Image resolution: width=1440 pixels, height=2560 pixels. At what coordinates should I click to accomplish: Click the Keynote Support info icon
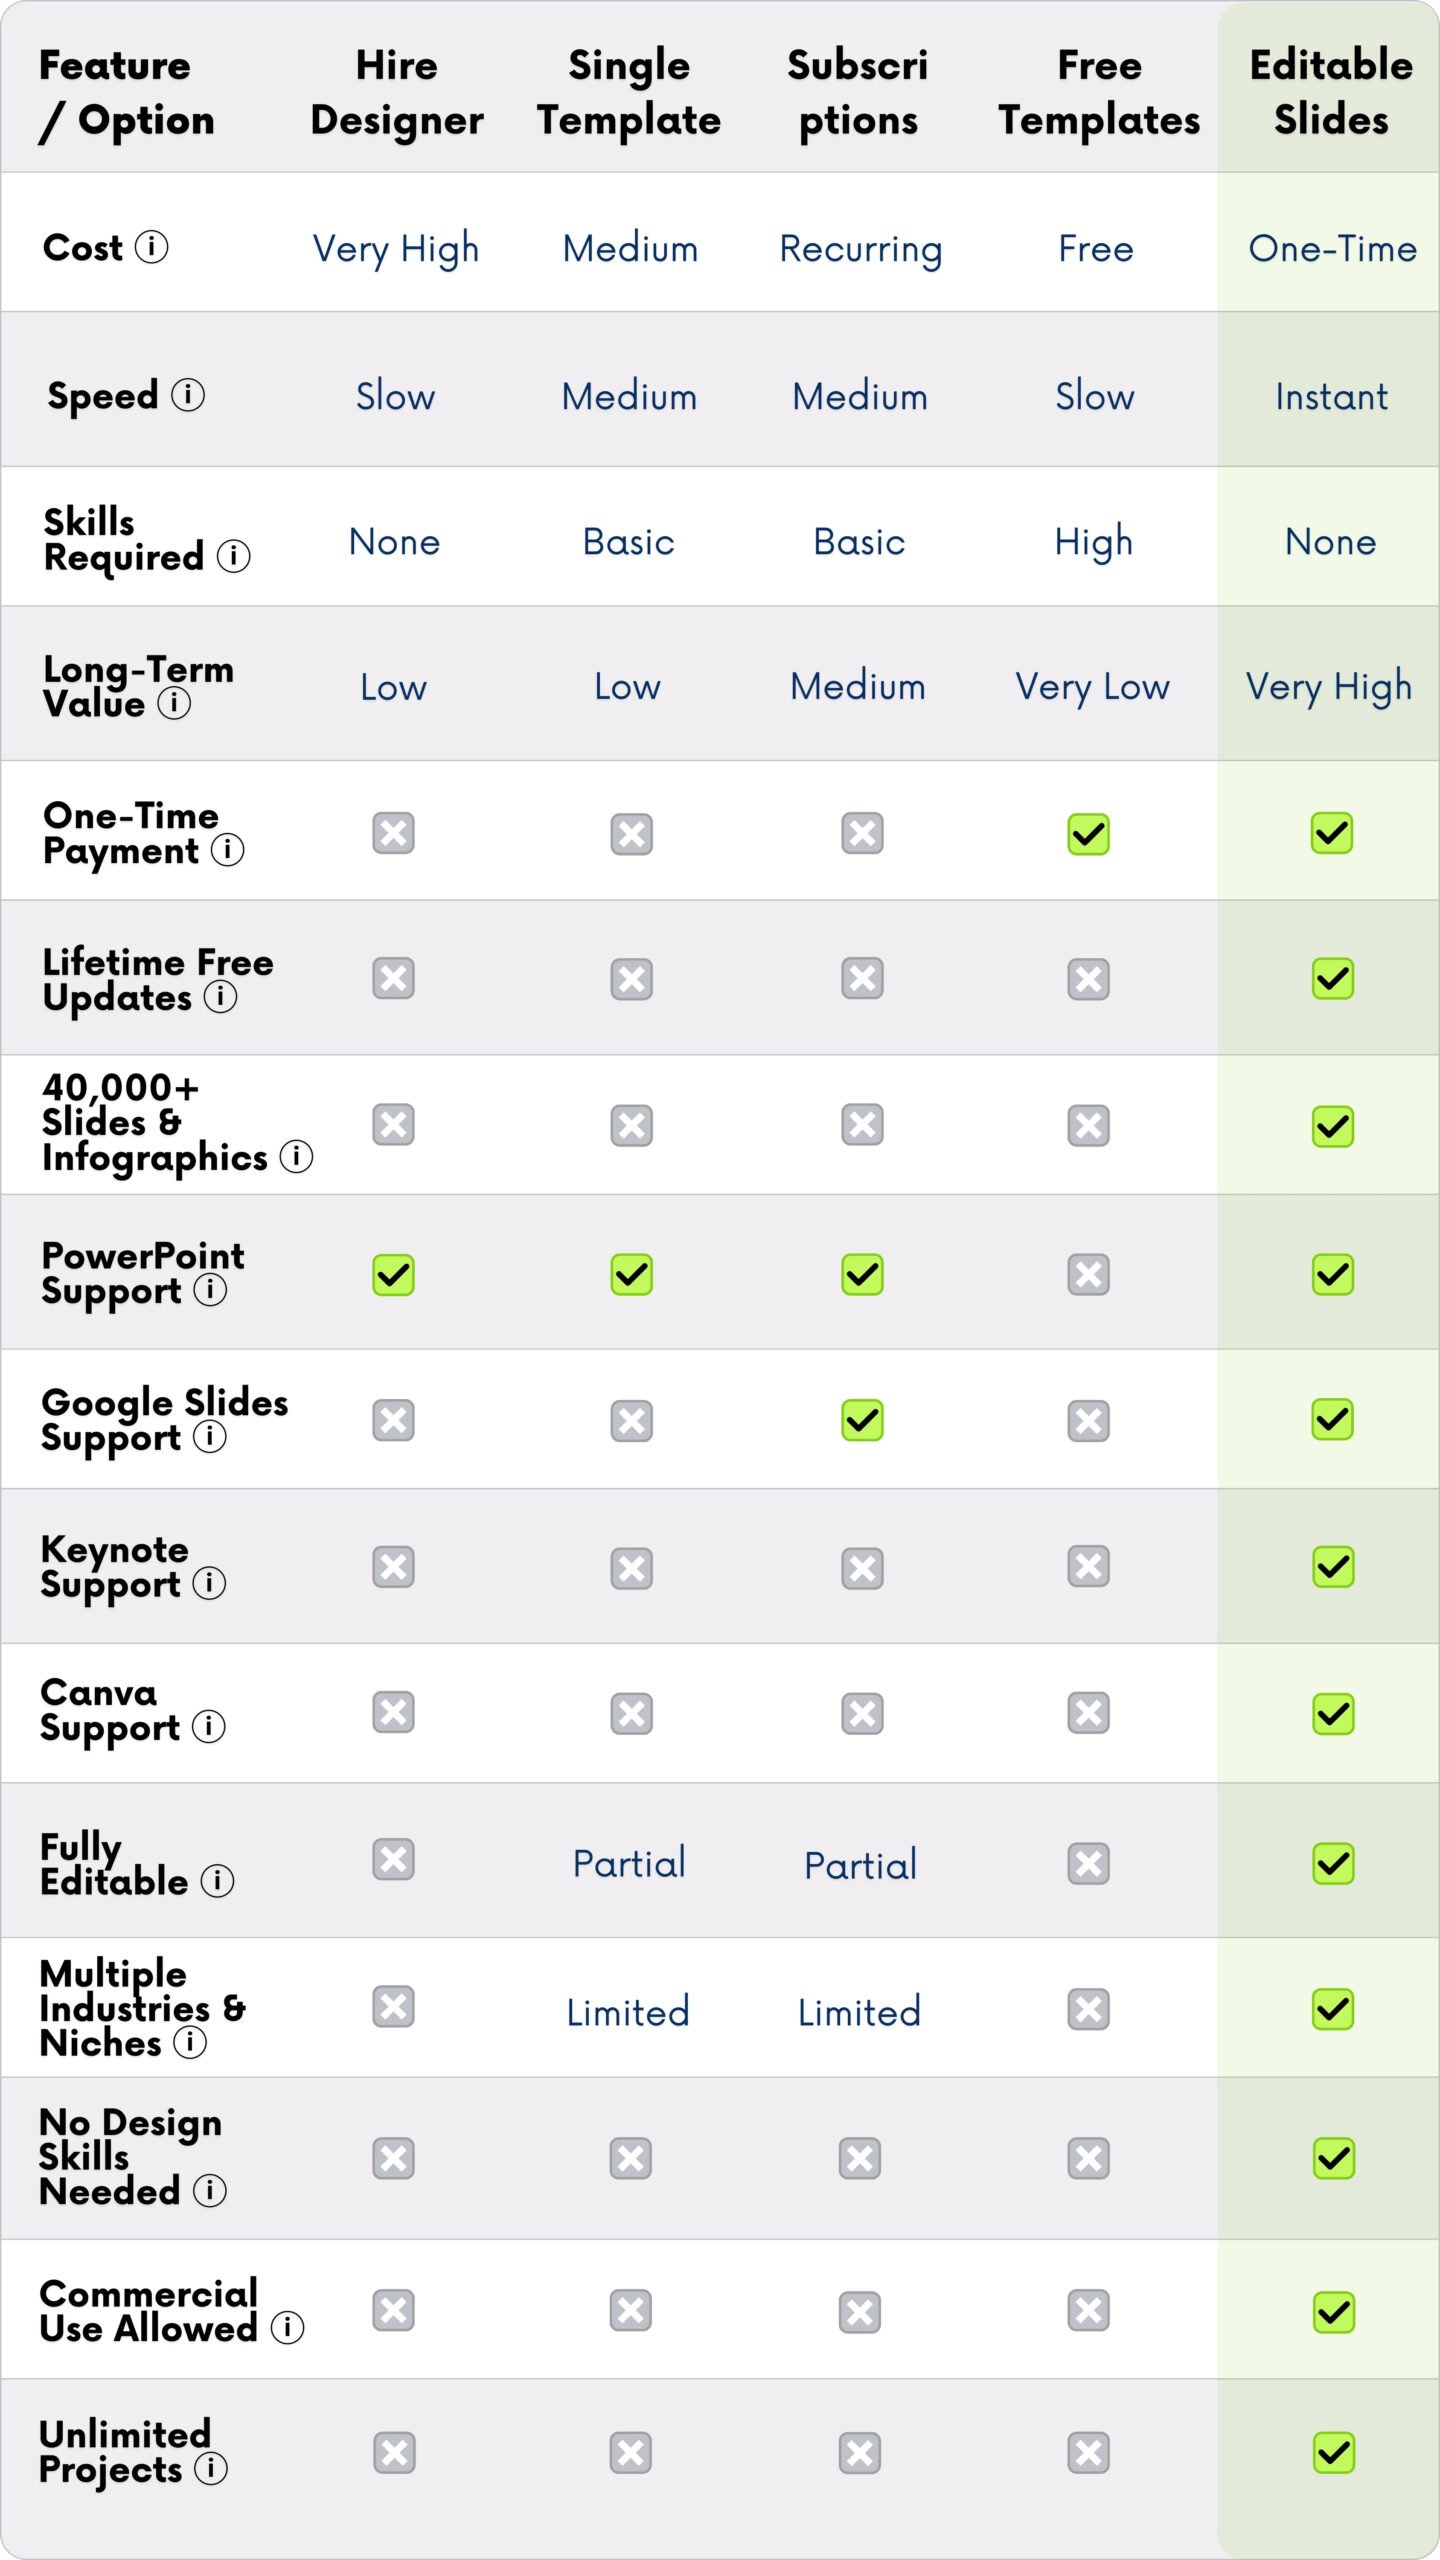pos(209,1583)
